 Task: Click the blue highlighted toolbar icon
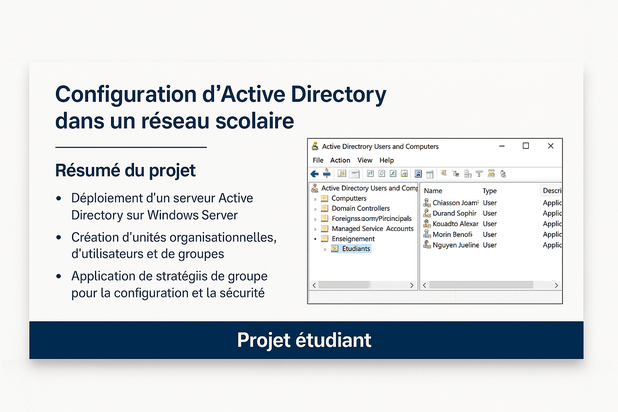(x=418, y=174)
